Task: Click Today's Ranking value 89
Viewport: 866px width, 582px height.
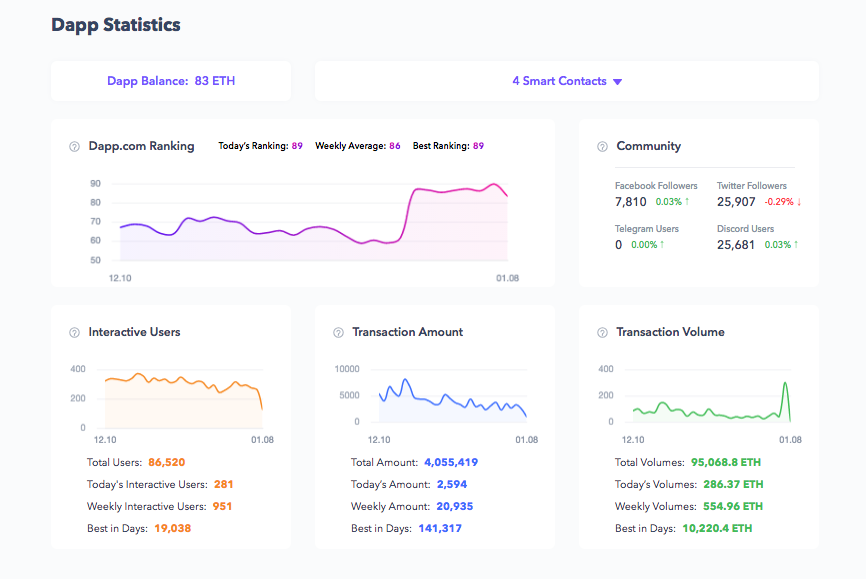Action: click(297, 146)
